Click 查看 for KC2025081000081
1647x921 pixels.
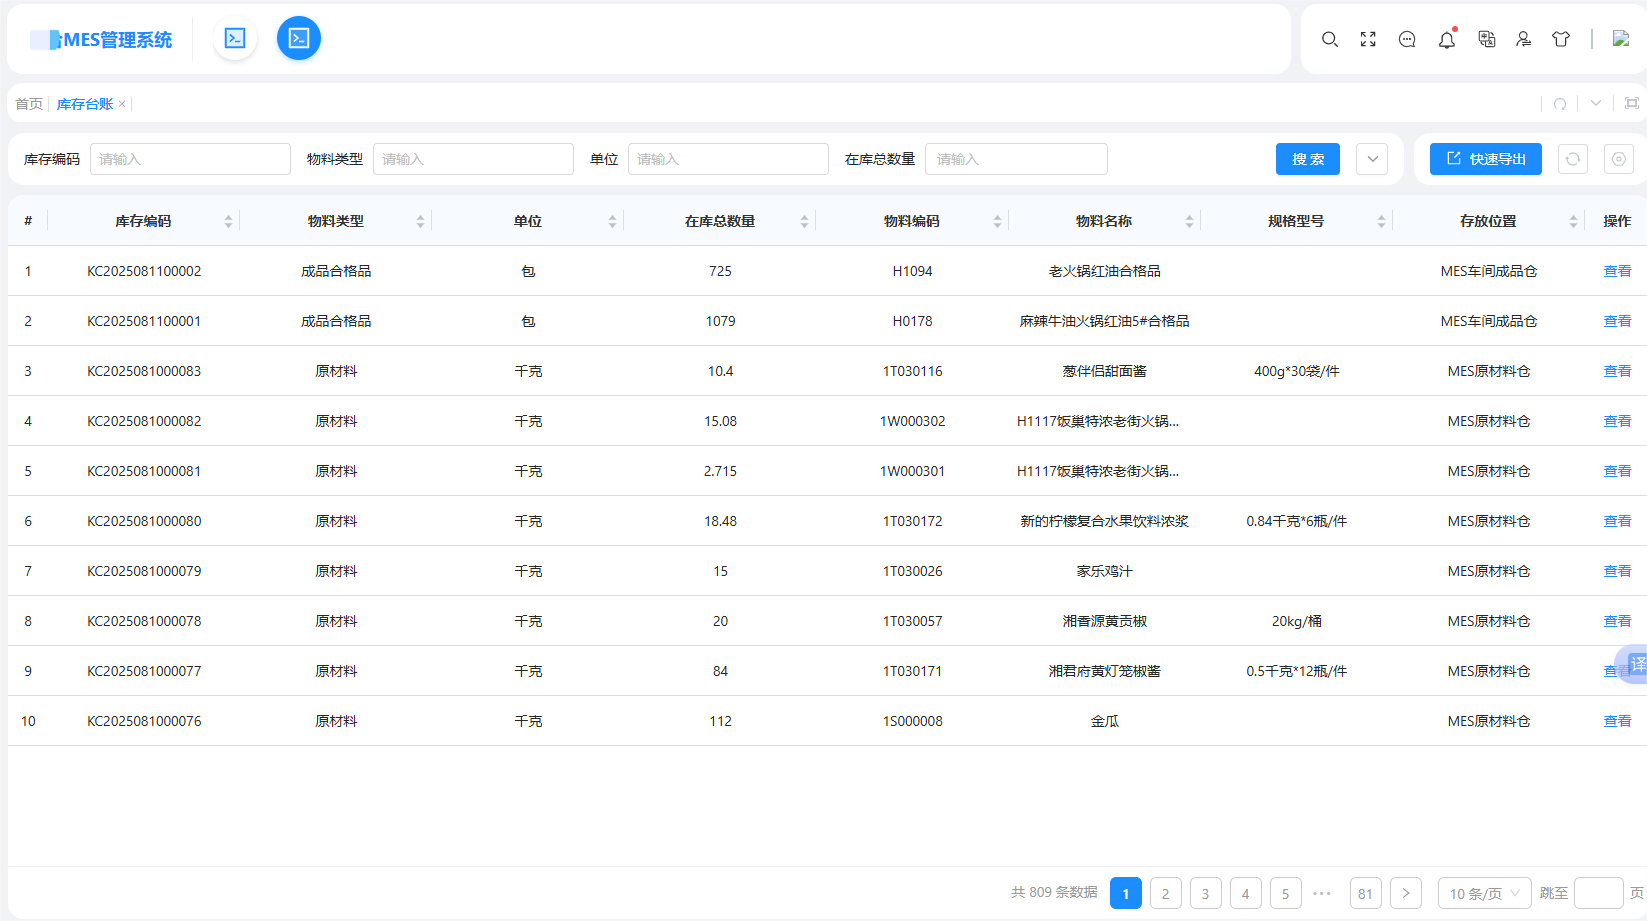click(1617, 471)
